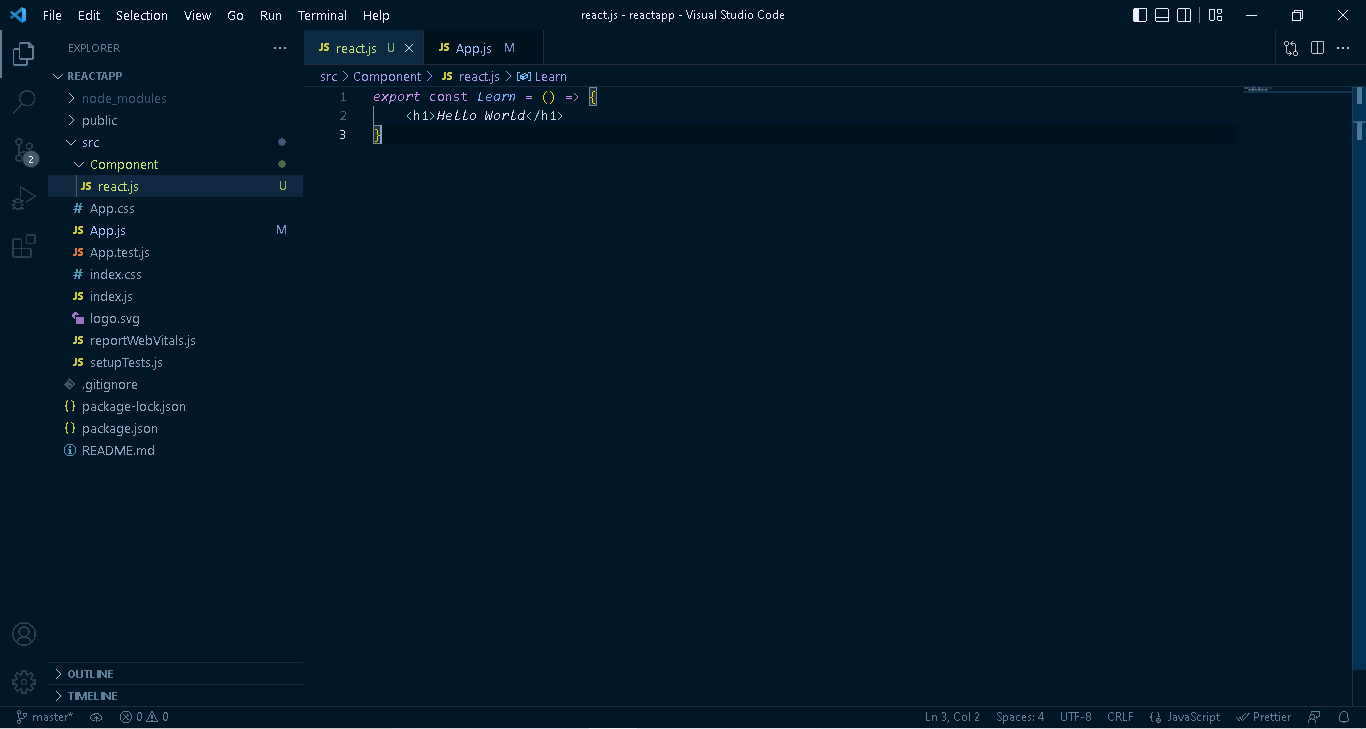Viewport: 1366px width, 729px height.
Task: Open setupTests.js file
Action: coord(175,362)
